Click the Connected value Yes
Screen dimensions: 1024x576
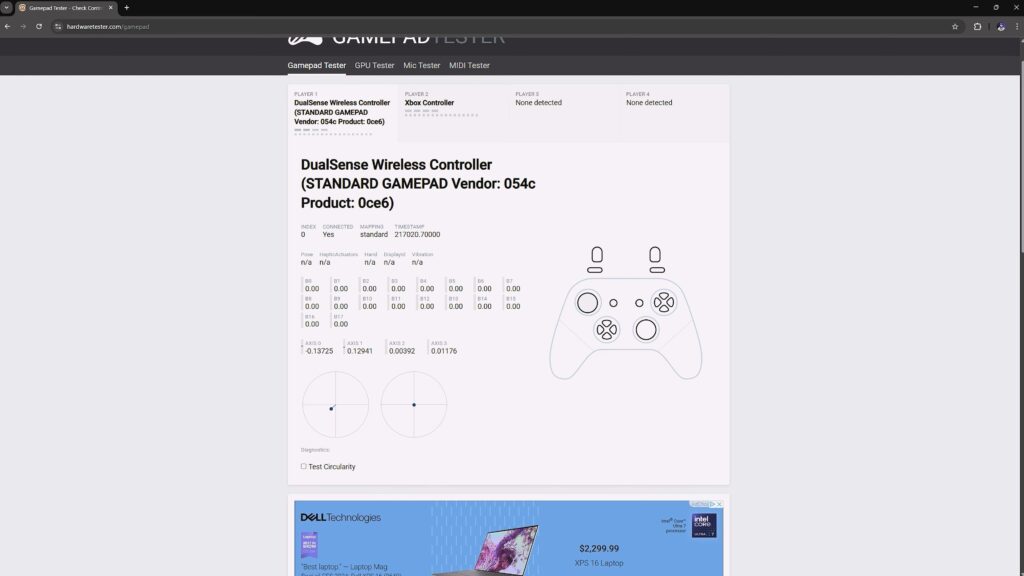(328, 234)
